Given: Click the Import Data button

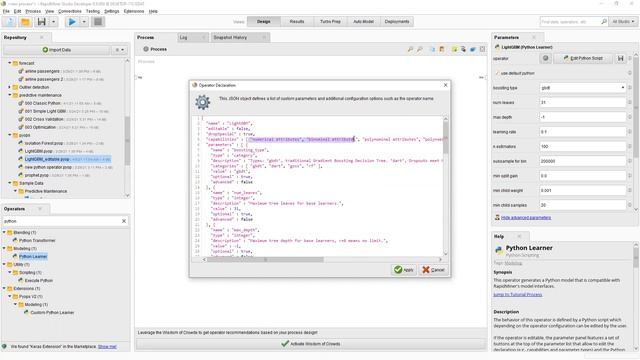Looking at the screenshot, I should 56,50.
